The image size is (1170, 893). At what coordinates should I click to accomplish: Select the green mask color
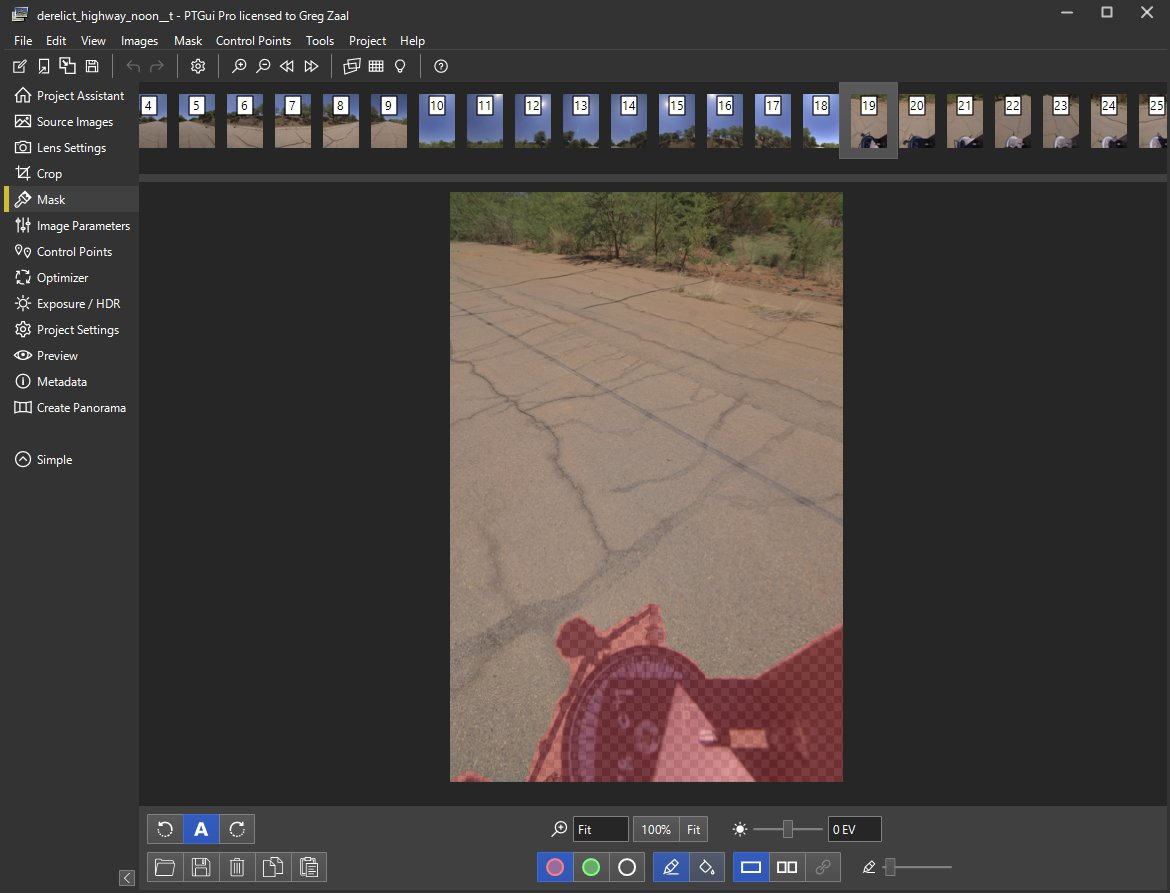591,867
